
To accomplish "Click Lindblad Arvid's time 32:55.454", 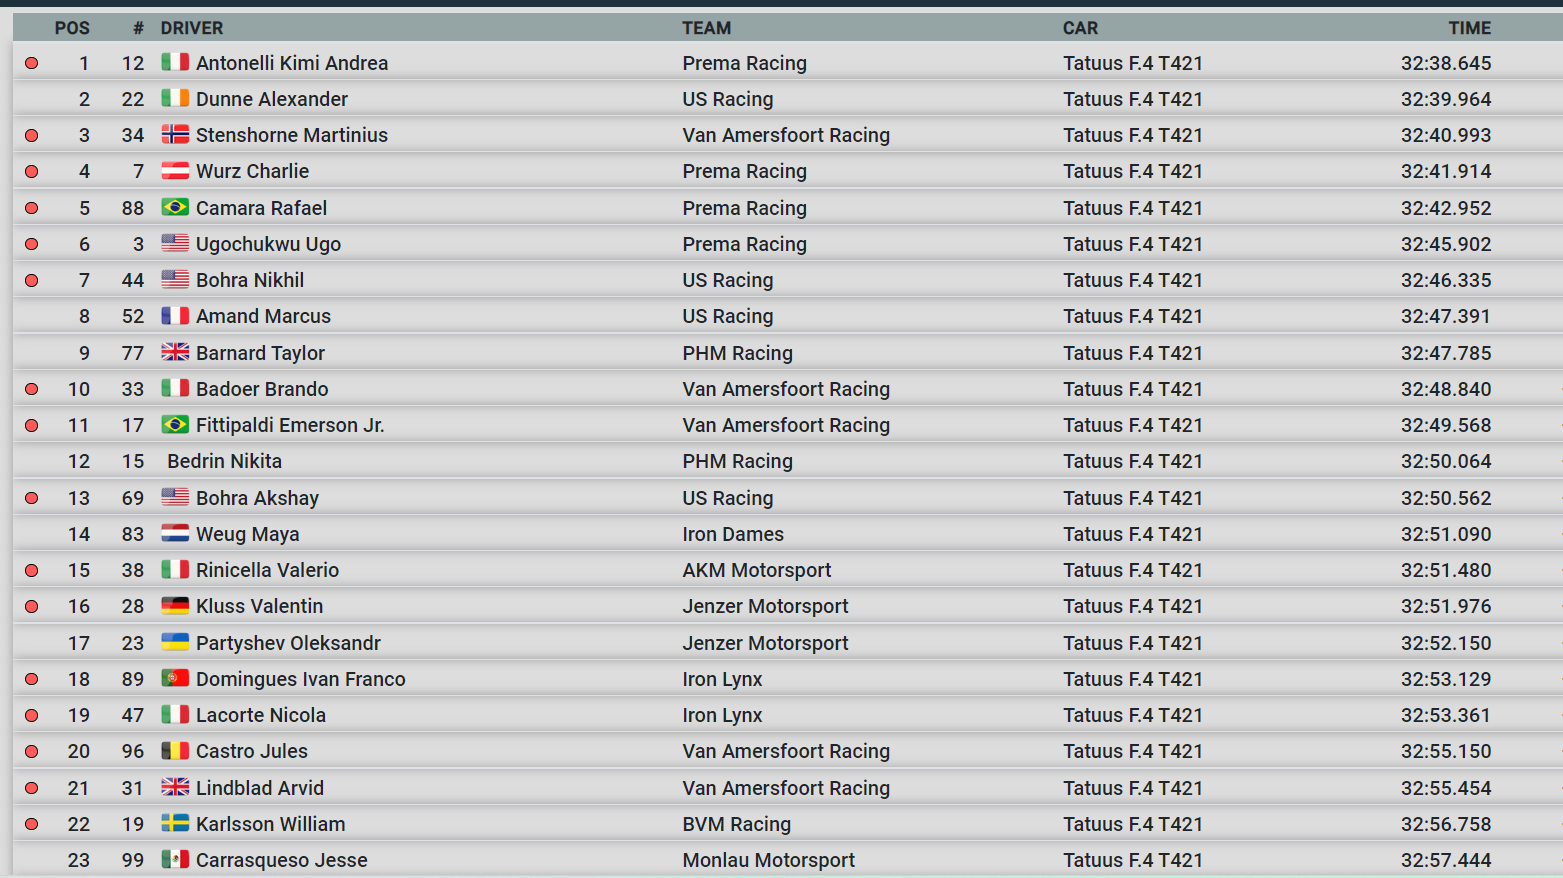I will [x=1445, y=788].
